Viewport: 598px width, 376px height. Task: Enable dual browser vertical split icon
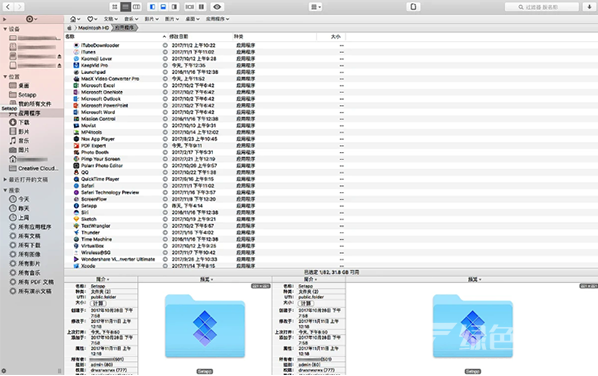[x=201, y=6]
